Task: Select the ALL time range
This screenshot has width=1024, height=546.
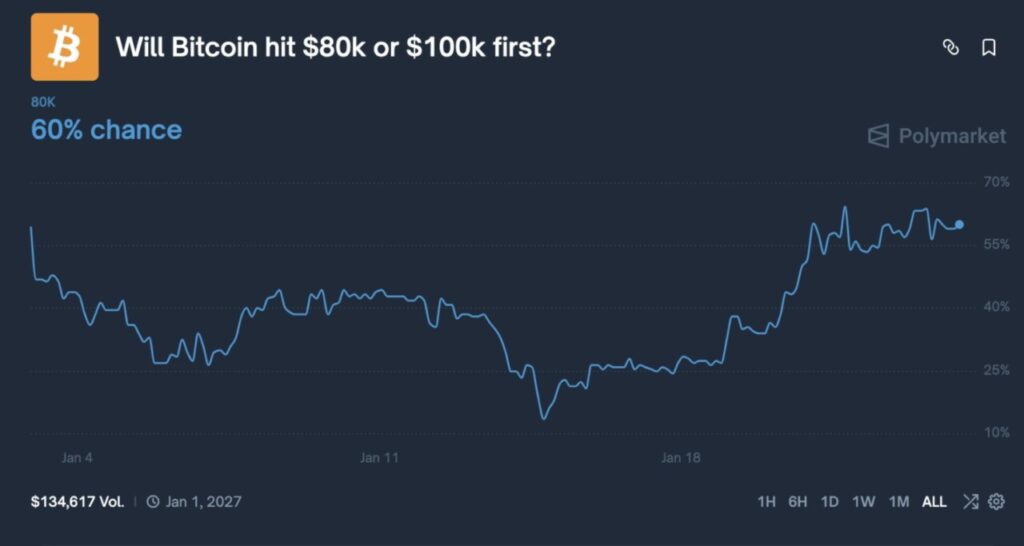Action: pyautogui.click(x=934, y=501)
